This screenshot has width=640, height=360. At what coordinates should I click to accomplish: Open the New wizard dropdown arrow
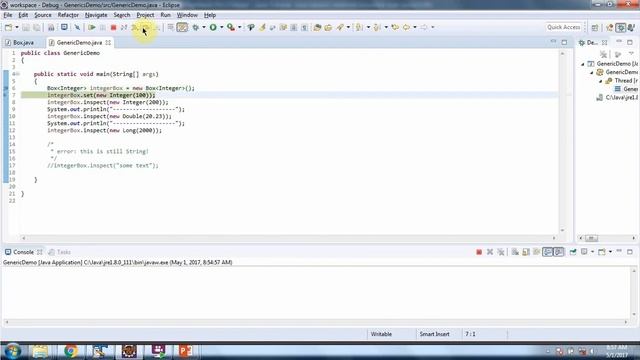pos(17,27)
